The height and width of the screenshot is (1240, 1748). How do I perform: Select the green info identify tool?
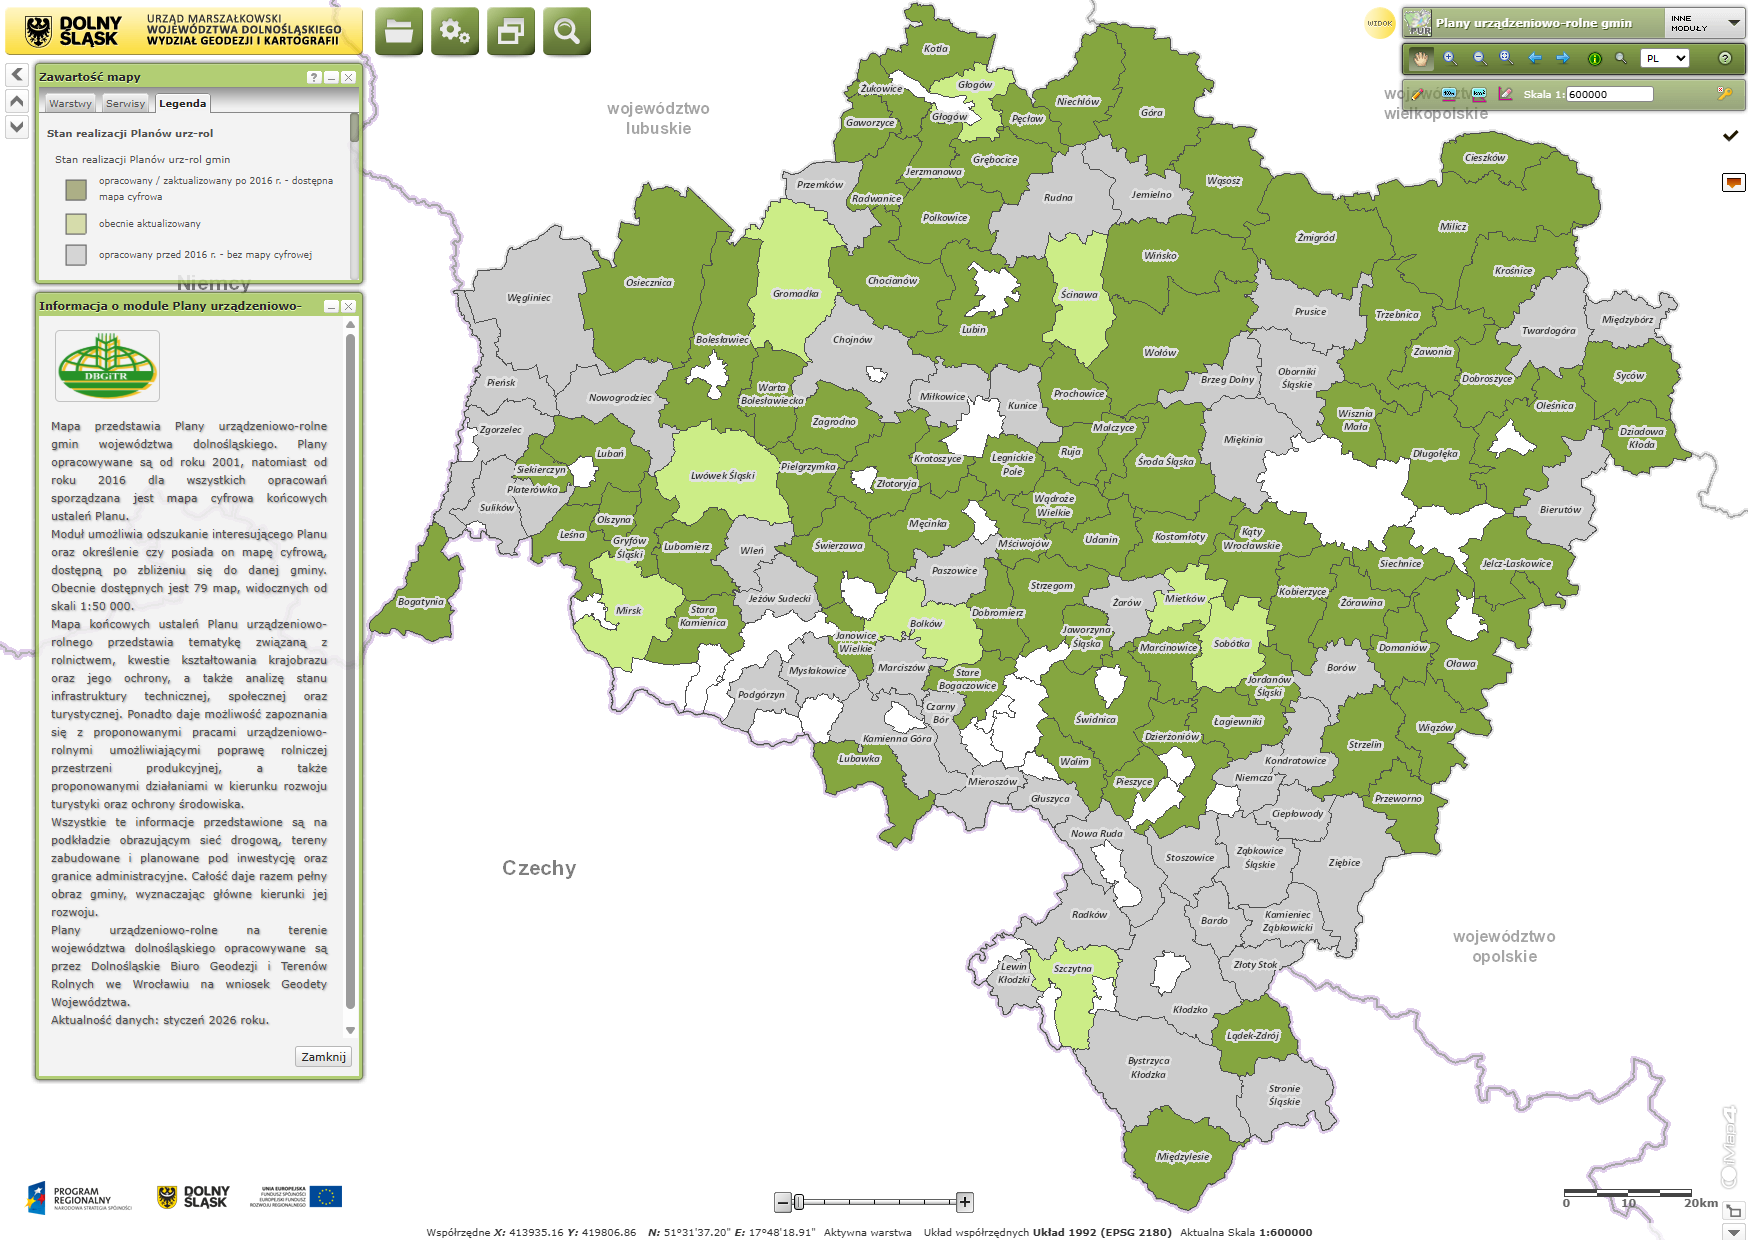(1594, 59)
